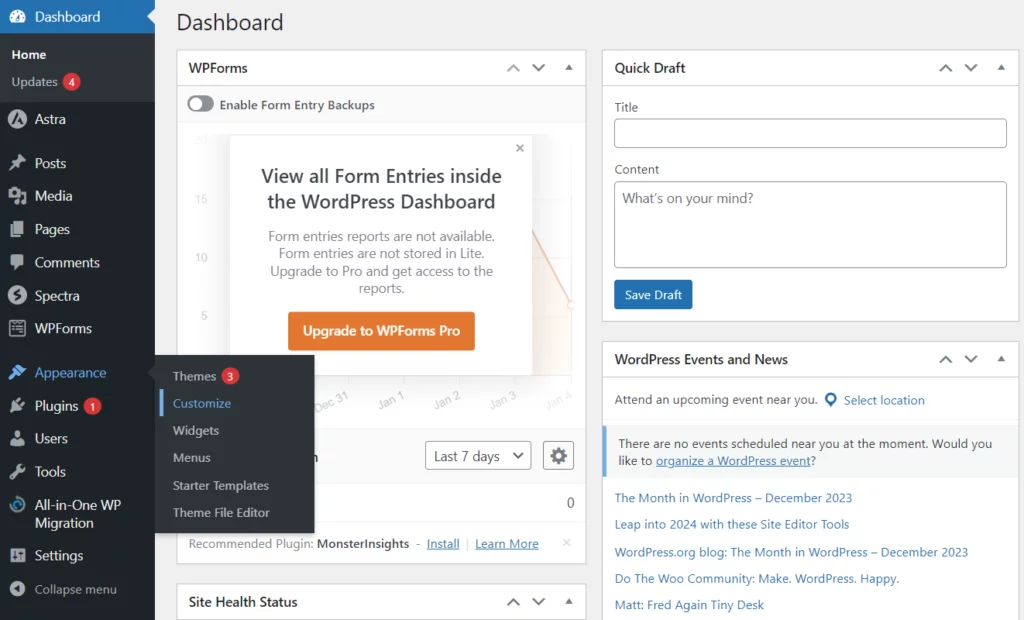Image resolution: width=1024 pixels, height=620 pixels.
Task: Click the Updates count badge 4
Action: [x=72, y=82]
